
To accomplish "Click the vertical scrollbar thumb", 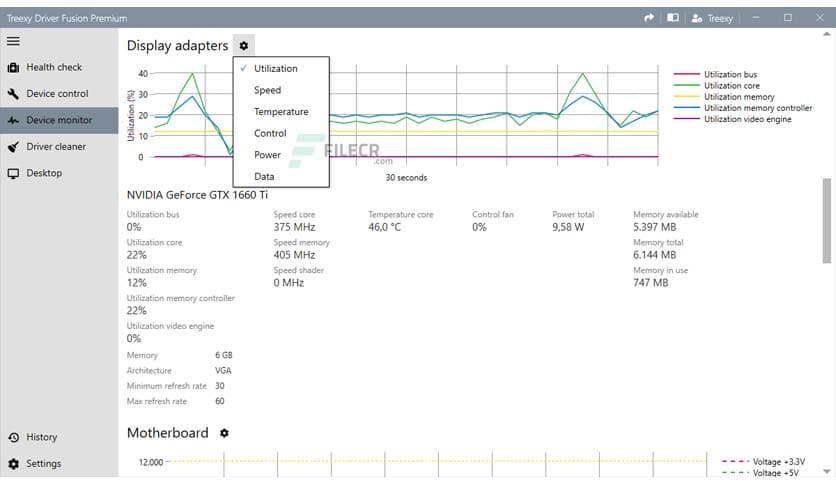I will coord(826,221).
